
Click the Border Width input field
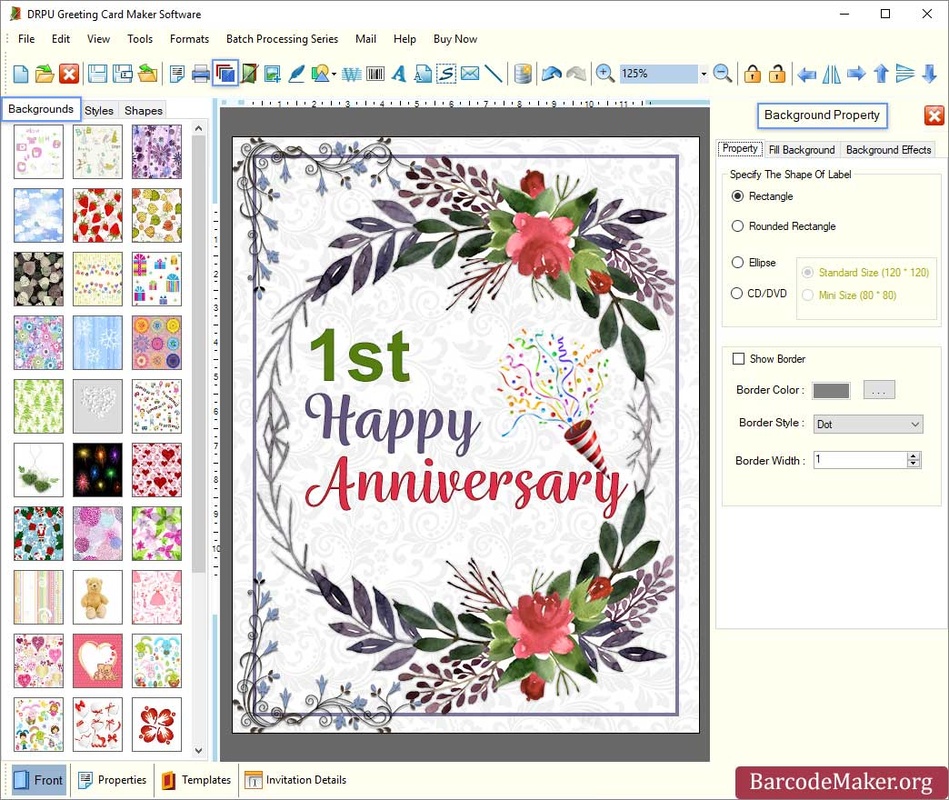(860, 460)
